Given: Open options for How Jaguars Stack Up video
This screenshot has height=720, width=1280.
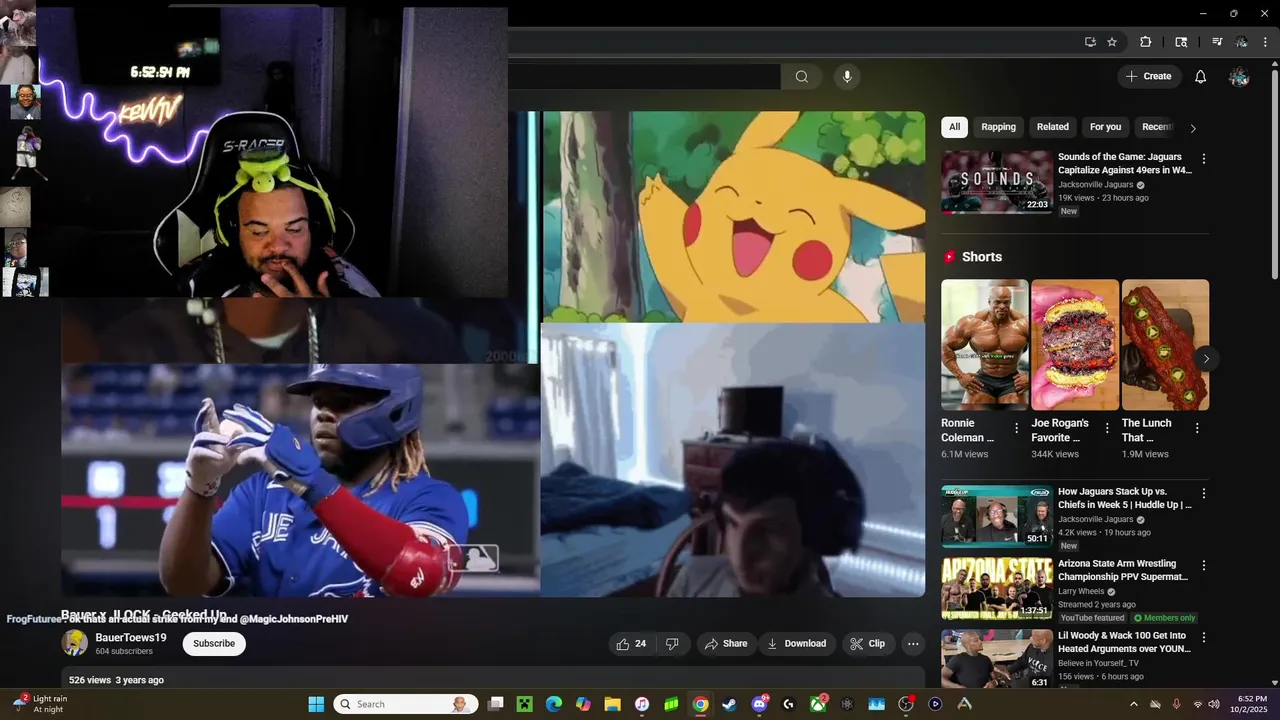Looking at the screenshot, I should click(x=1204, y=494).
